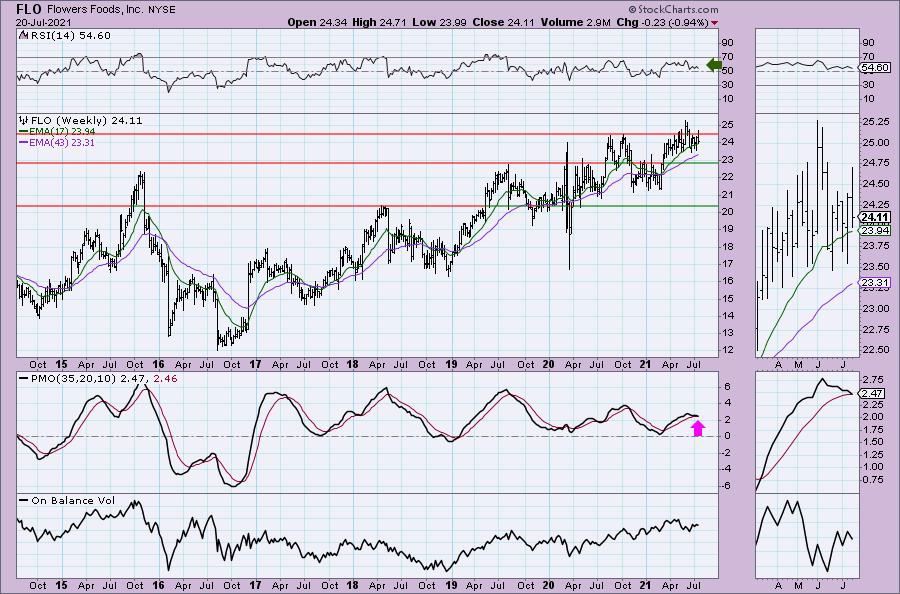Click the PMO(35,20,10) indicator label
Screen dimensions: 900x594
pos(74,379)
